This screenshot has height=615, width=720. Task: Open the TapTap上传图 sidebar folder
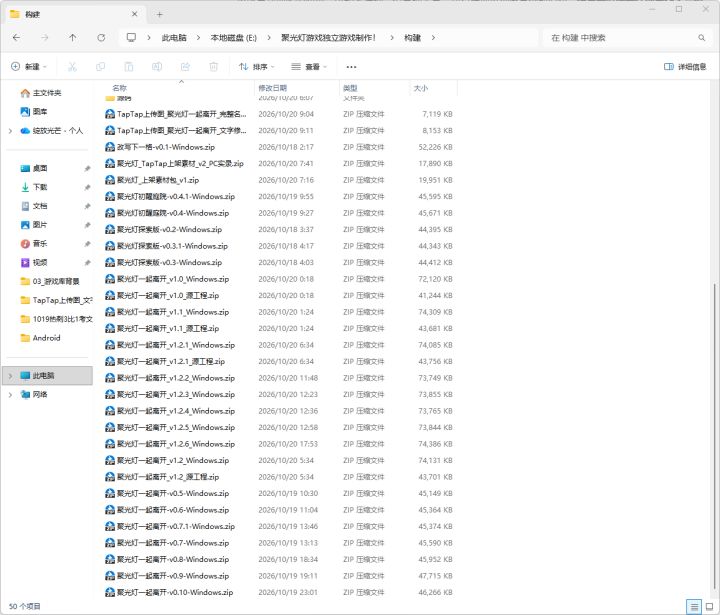[x=56, y=300]
